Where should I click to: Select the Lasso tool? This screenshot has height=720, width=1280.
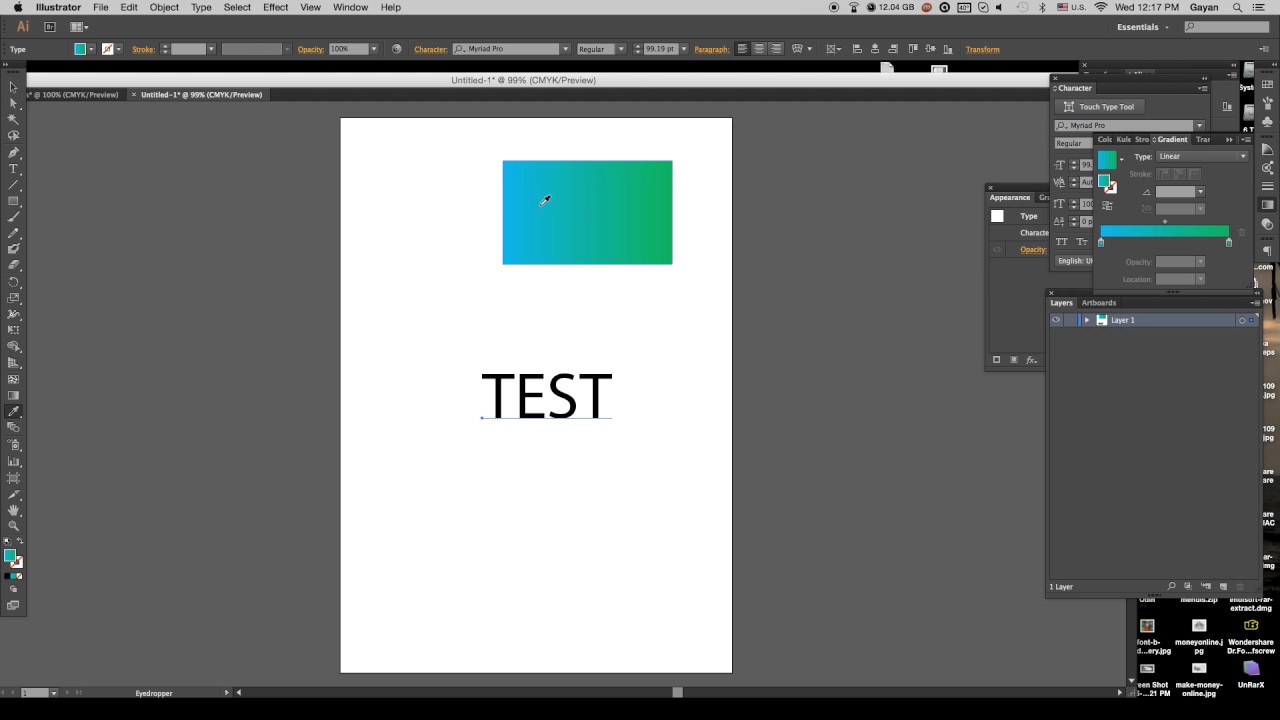(x=13, y=136)
